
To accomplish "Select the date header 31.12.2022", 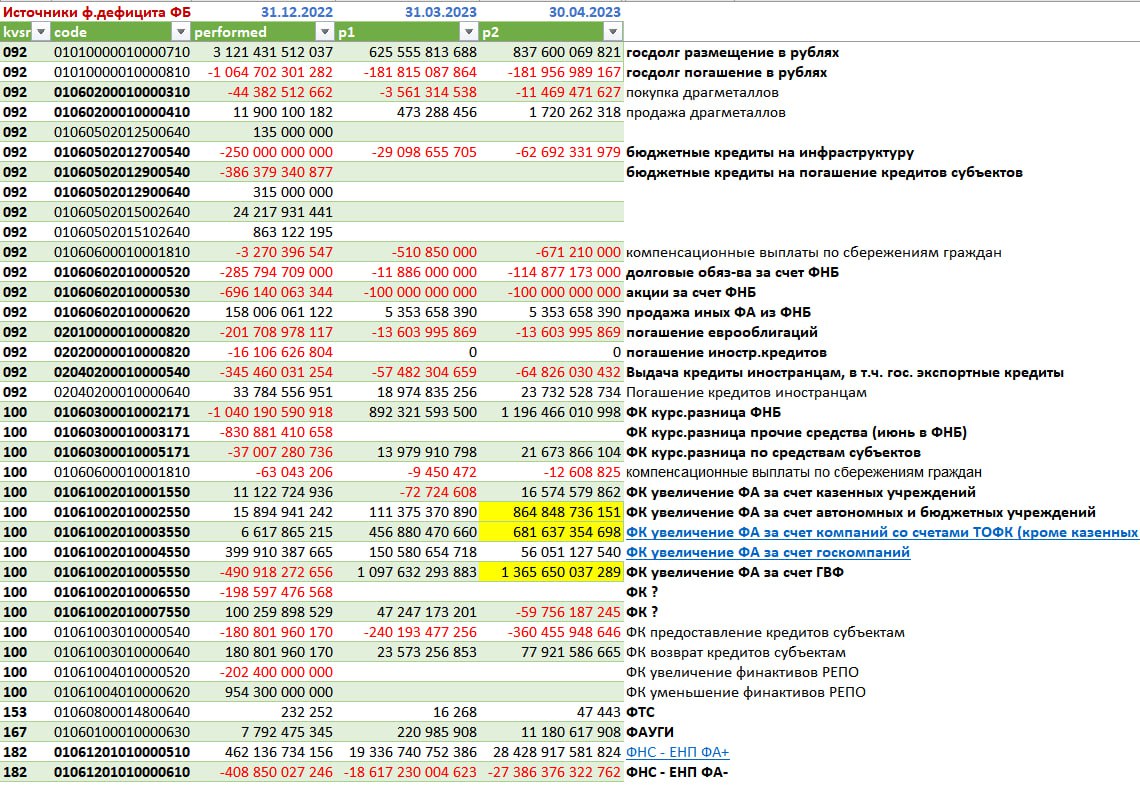I will 297,12.
